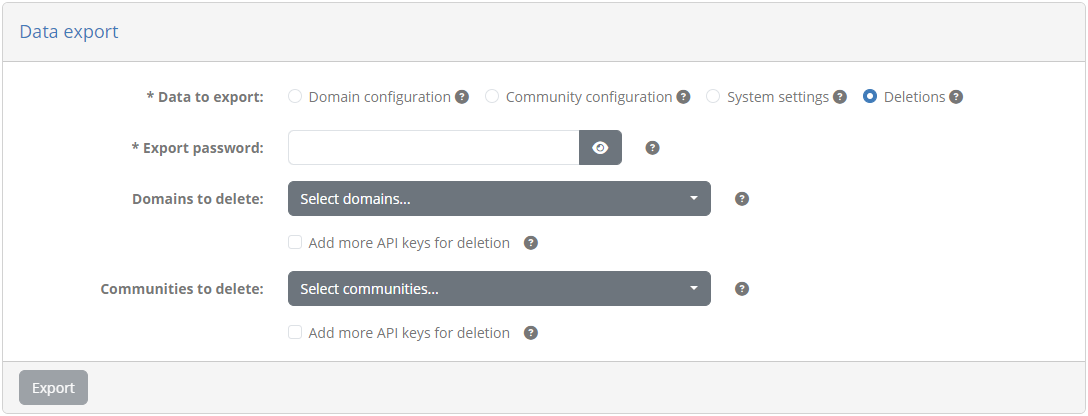Open help icon for Communities to delete
Screen dimensions: 1088x416
[742, 289]
